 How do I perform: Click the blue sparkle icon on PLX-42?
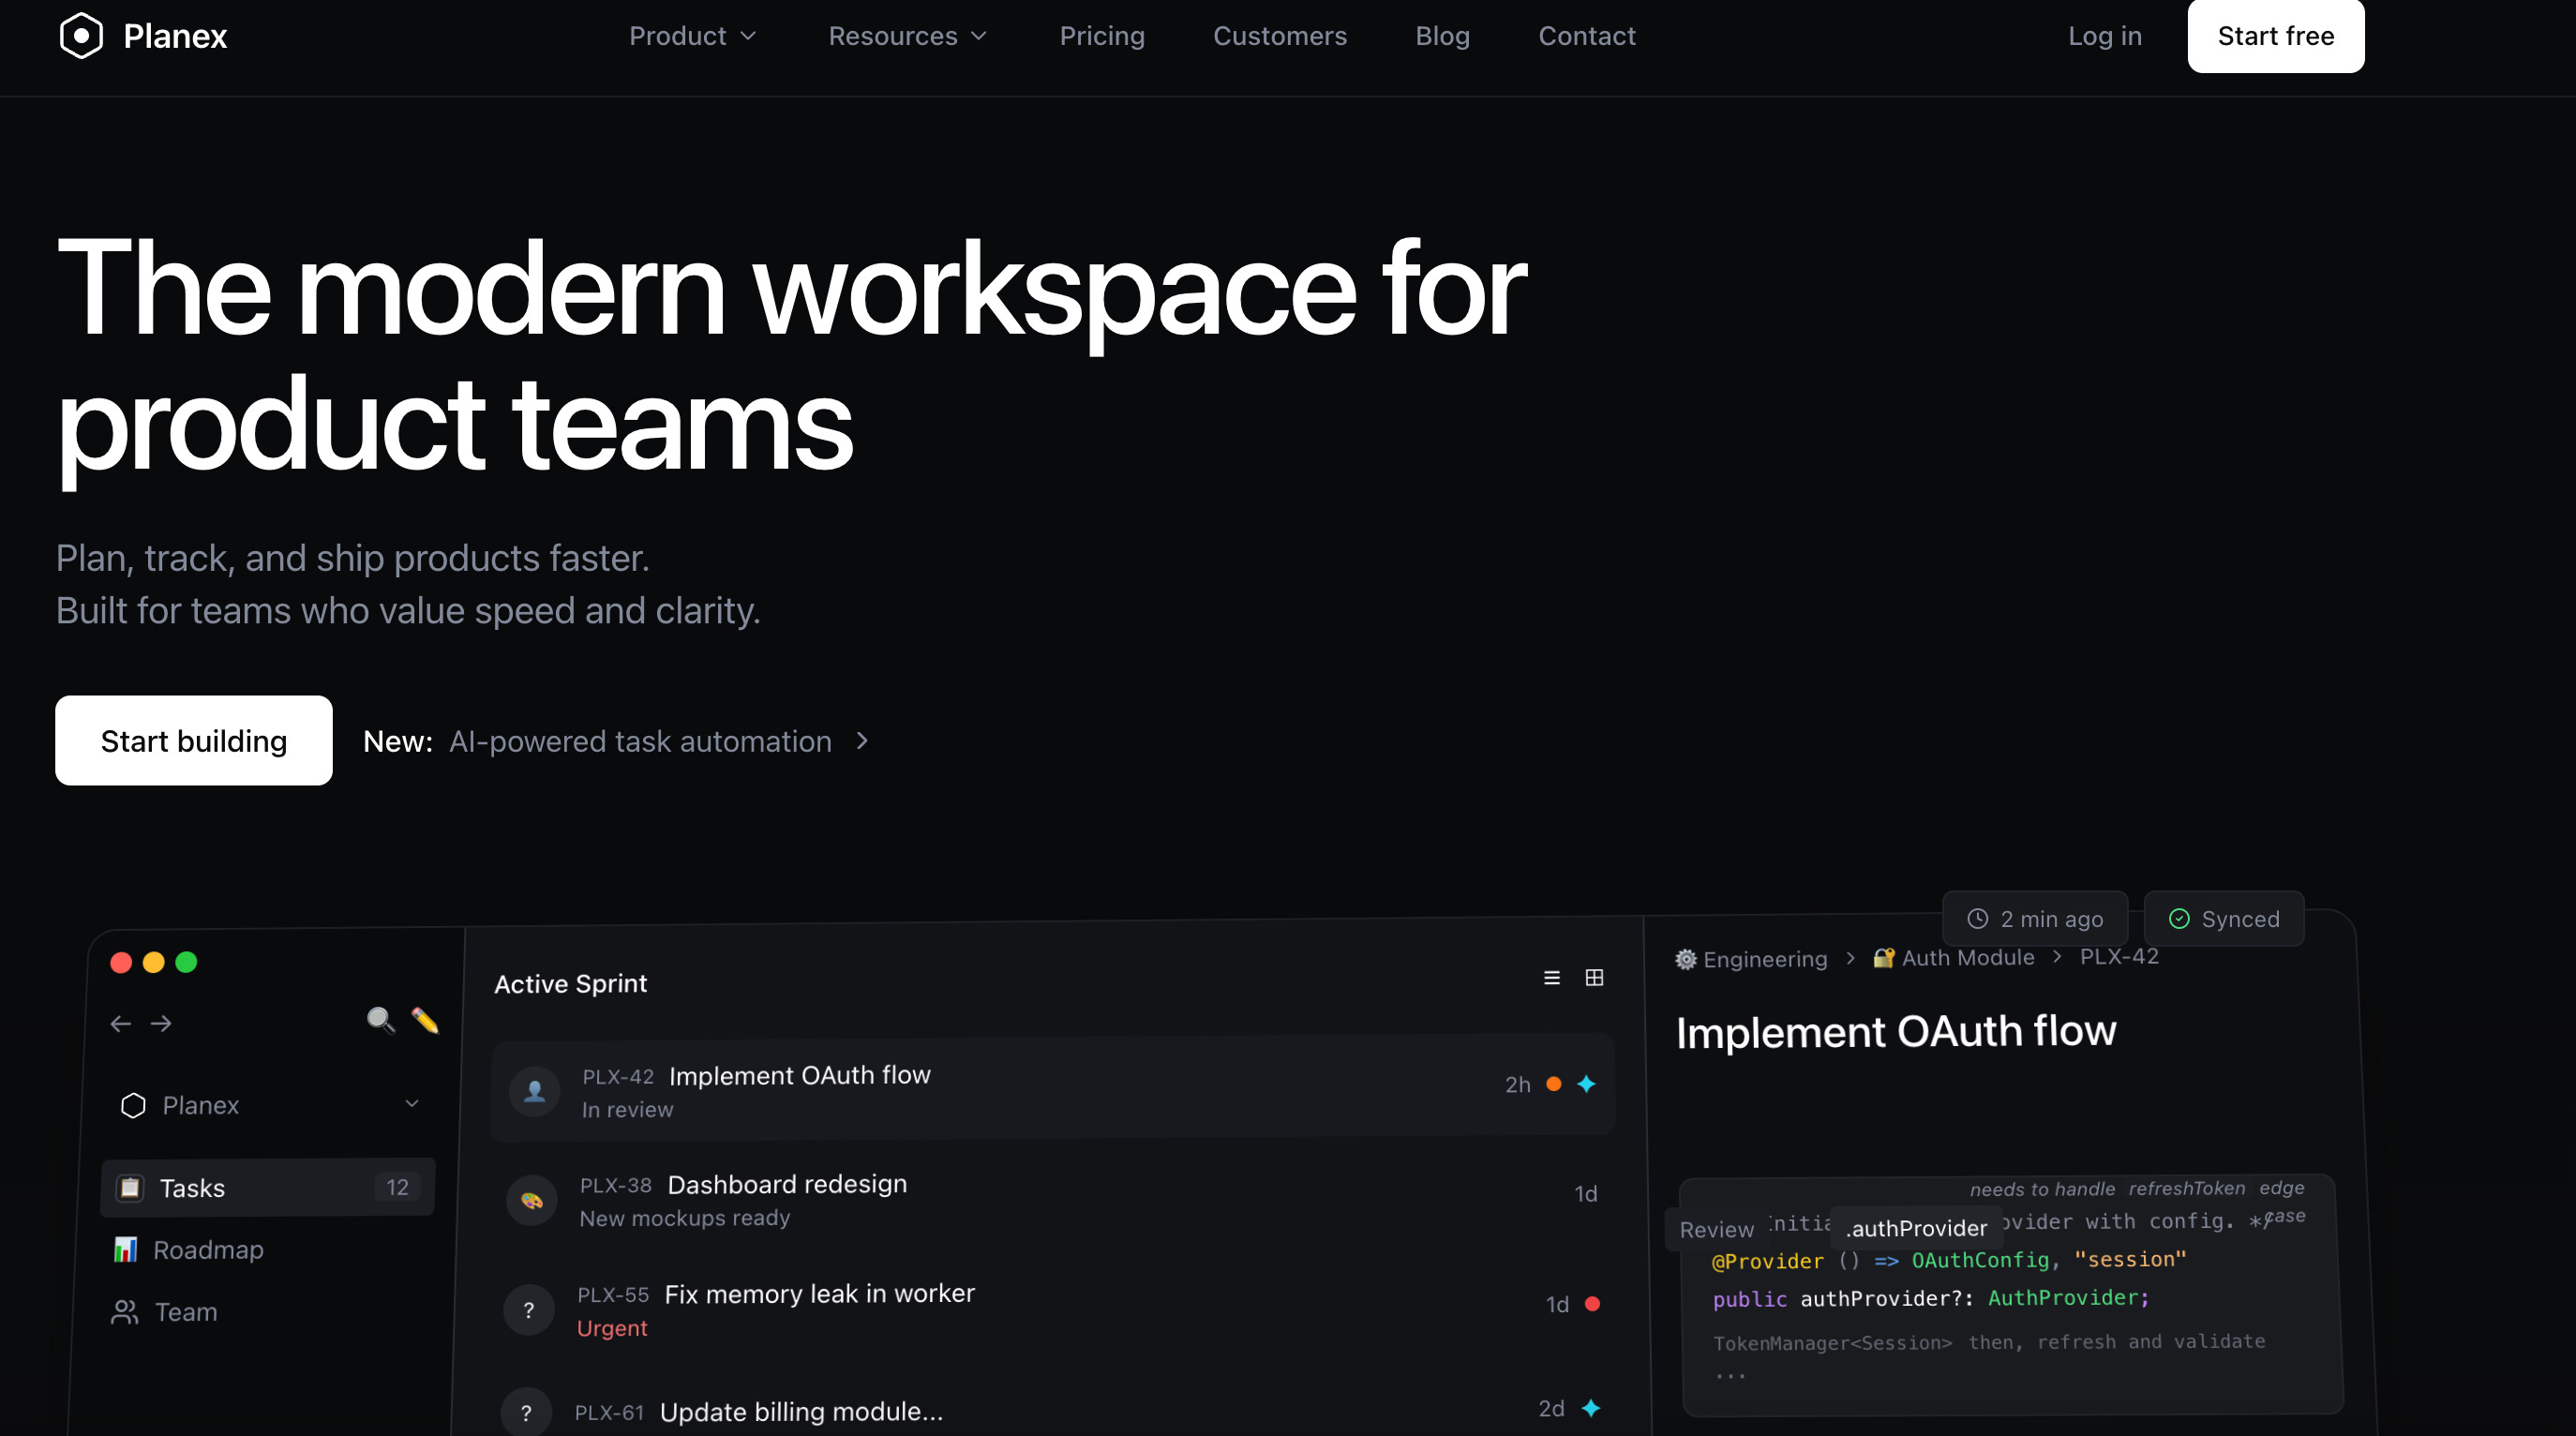click(x=1586, y=1084)
